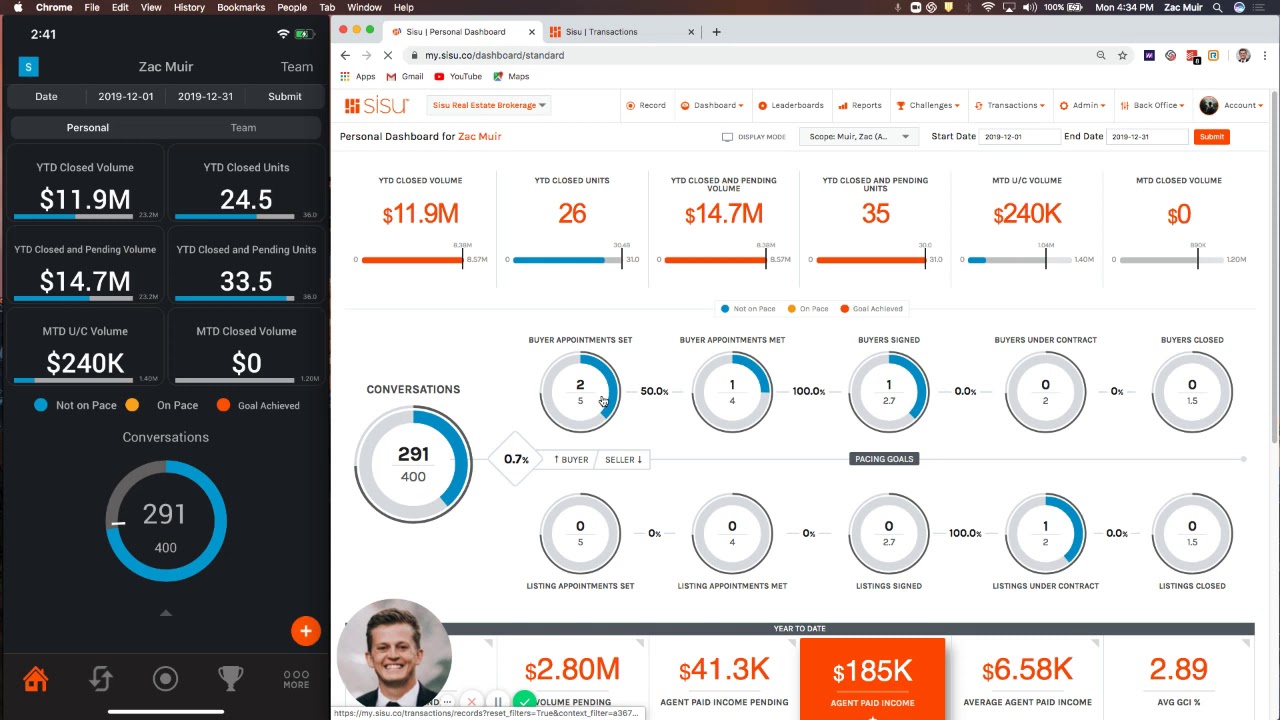Open the Maps bookmark
Screen dimensions: 1280x720
511,76
